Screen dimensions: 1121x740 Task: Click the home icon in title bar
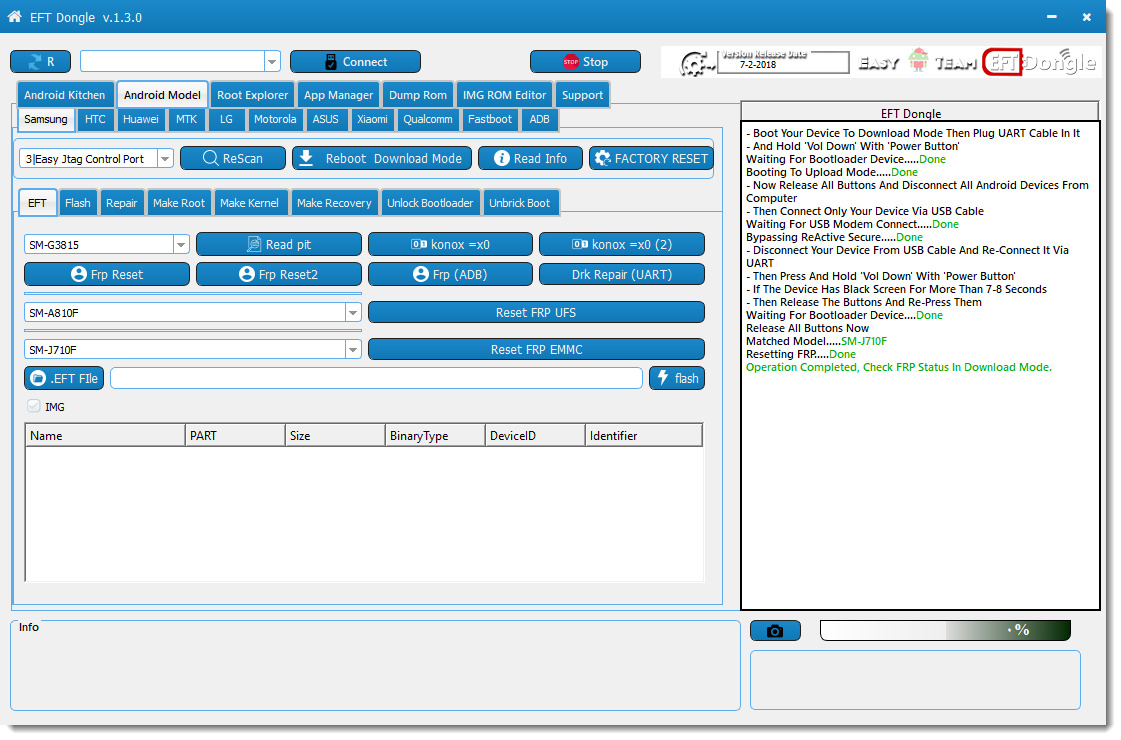(x=14, y=16)
